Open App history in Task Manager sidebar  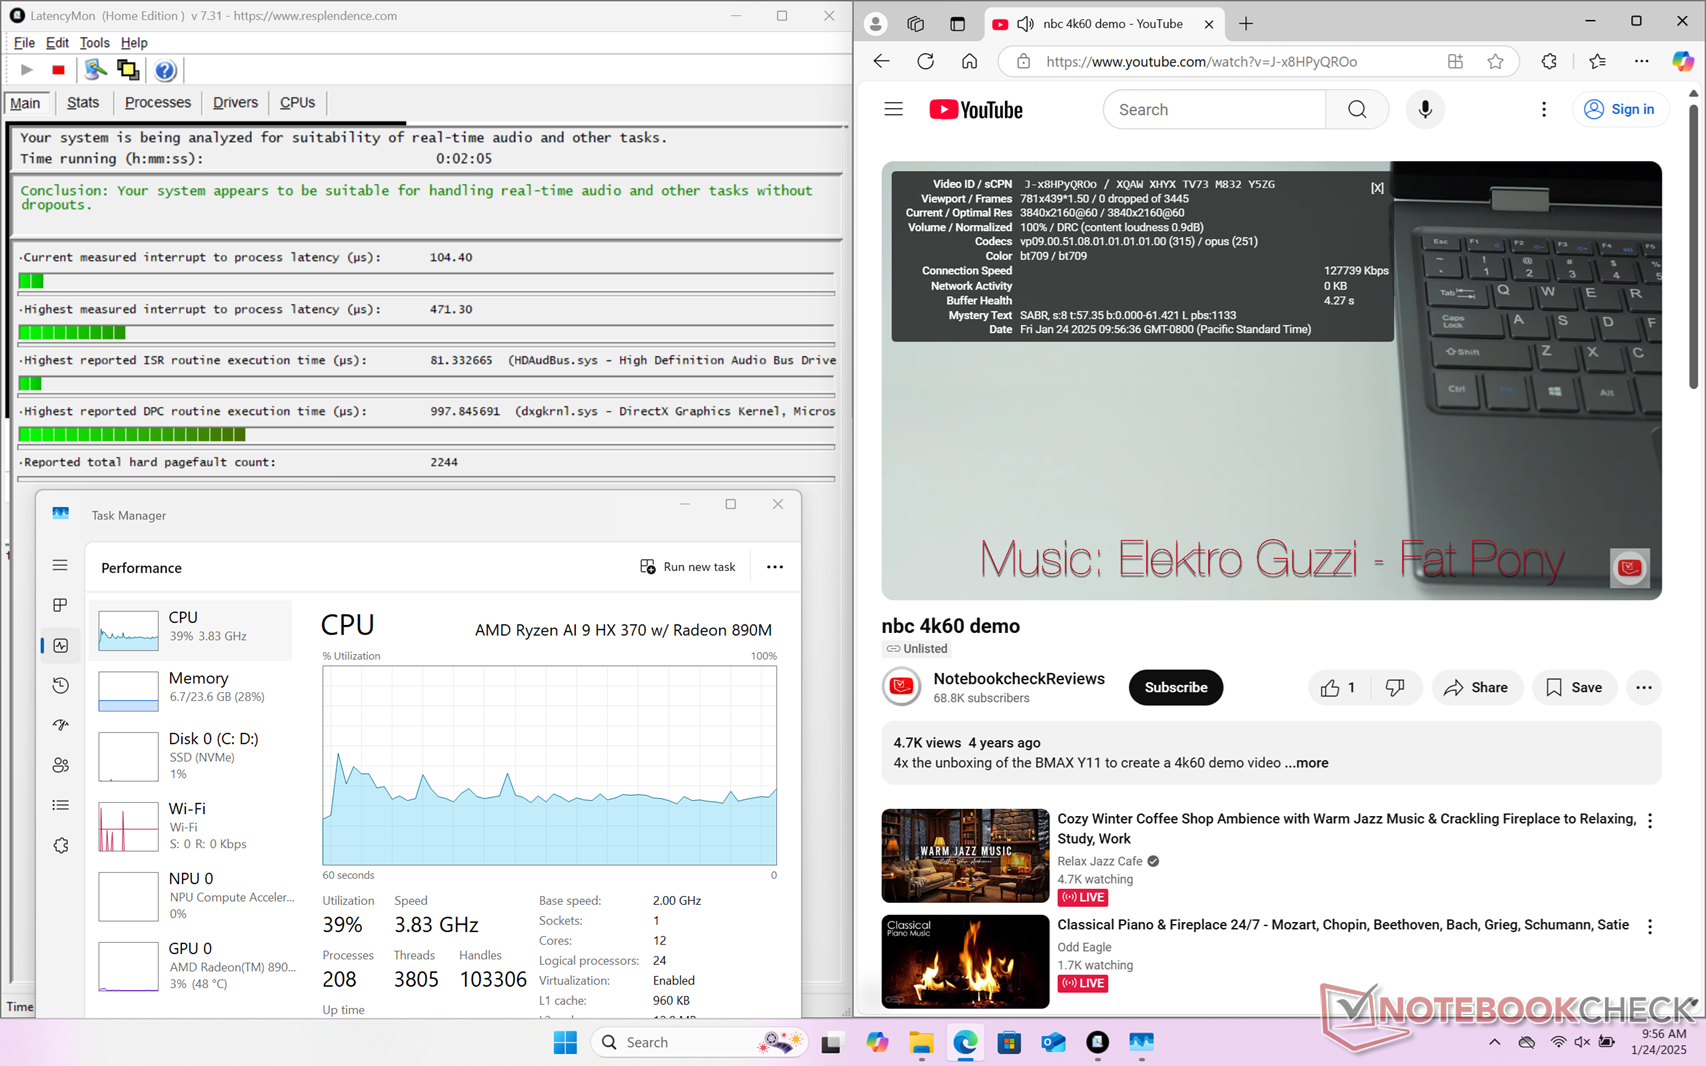click(60, 686)
